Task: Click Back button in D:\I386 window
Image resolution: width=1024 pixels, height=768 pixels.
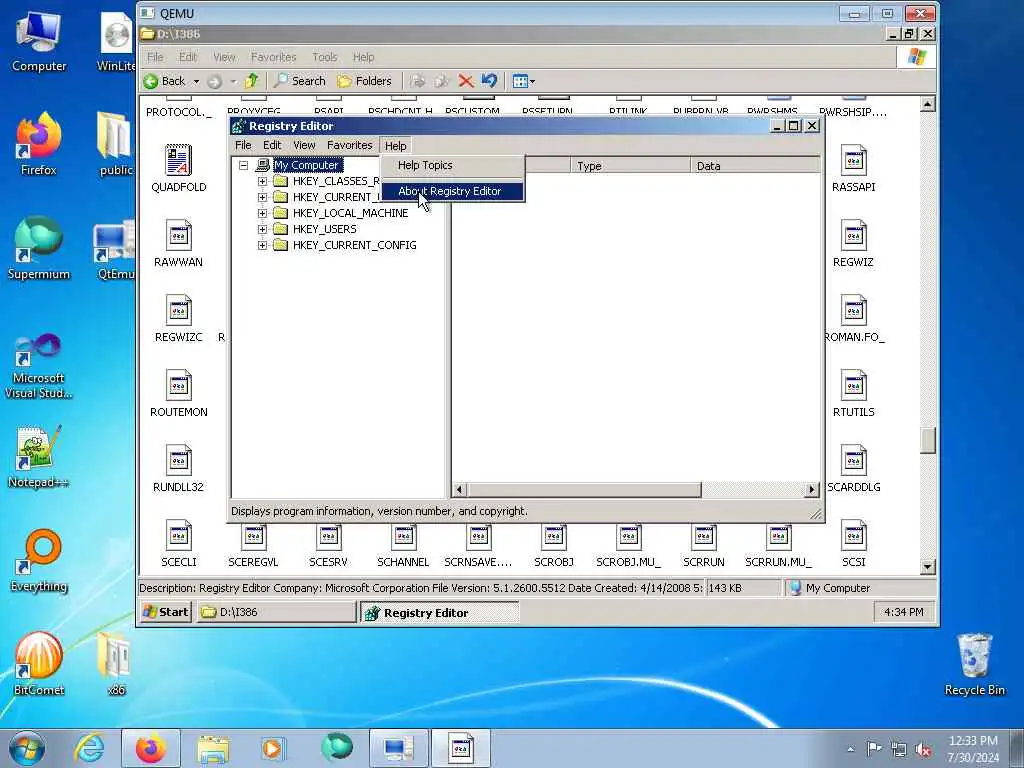Action: coord(165,81)
